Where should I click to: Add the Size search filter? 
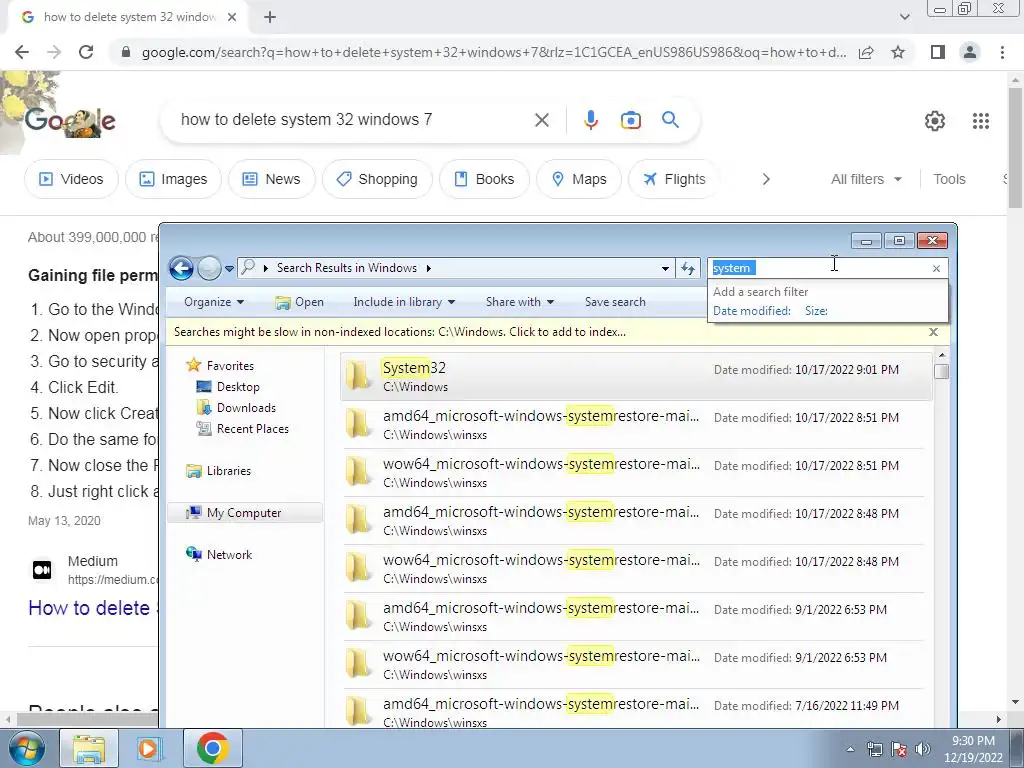816,311
